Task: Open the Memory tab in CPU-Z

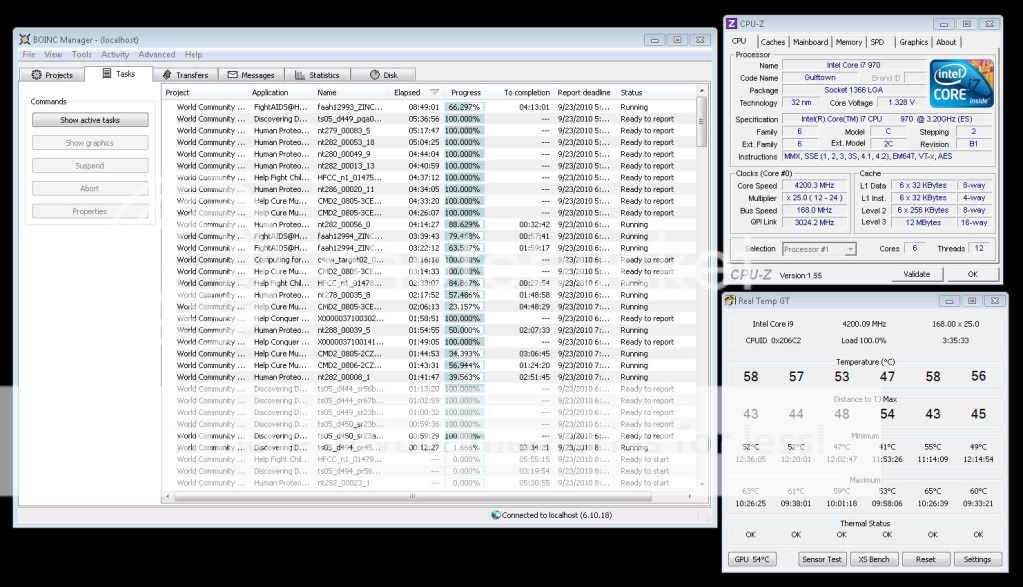Action: click(849, 42)
